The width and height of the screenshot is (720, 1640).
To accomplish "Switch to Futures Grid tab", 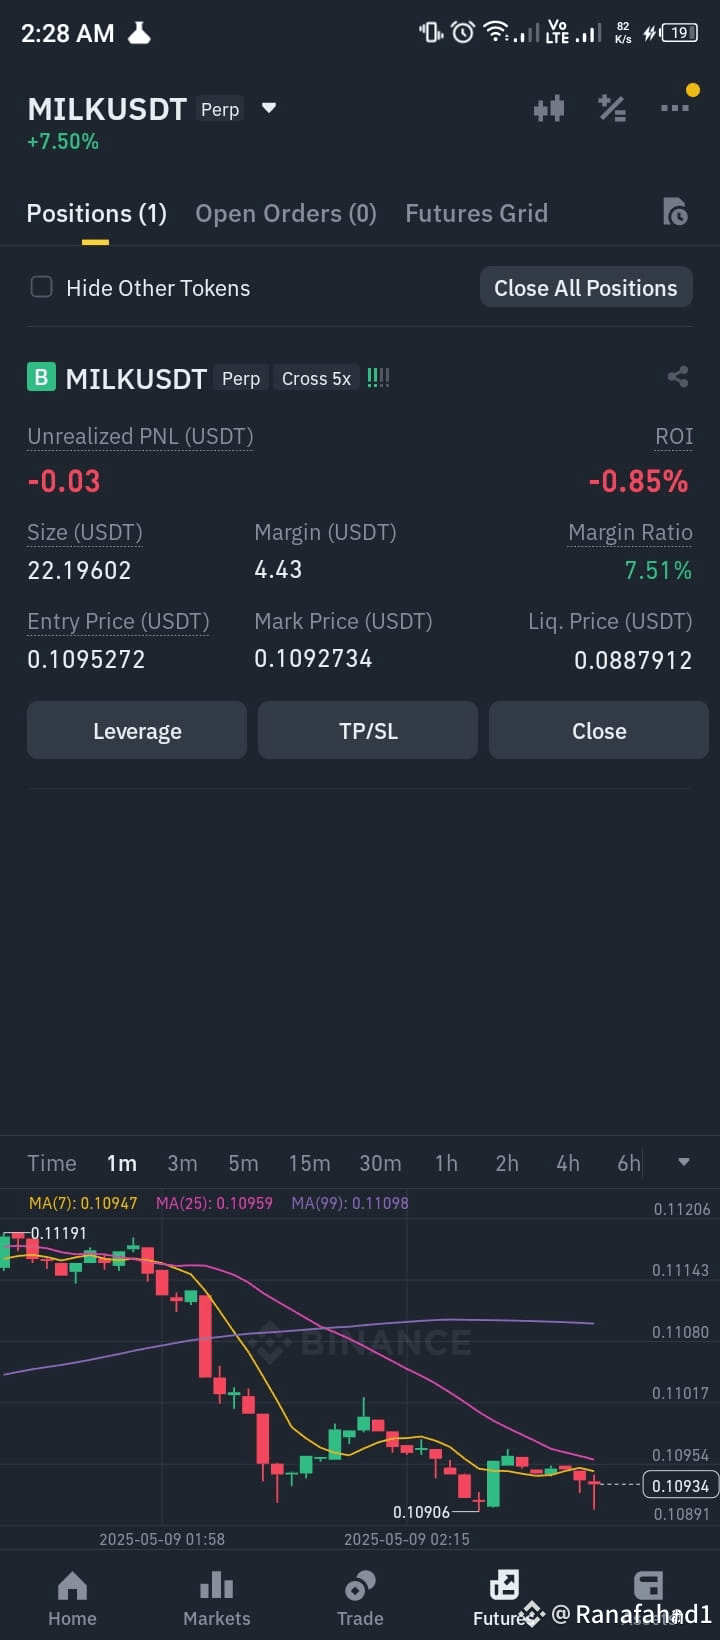I will tap(476, 213).
